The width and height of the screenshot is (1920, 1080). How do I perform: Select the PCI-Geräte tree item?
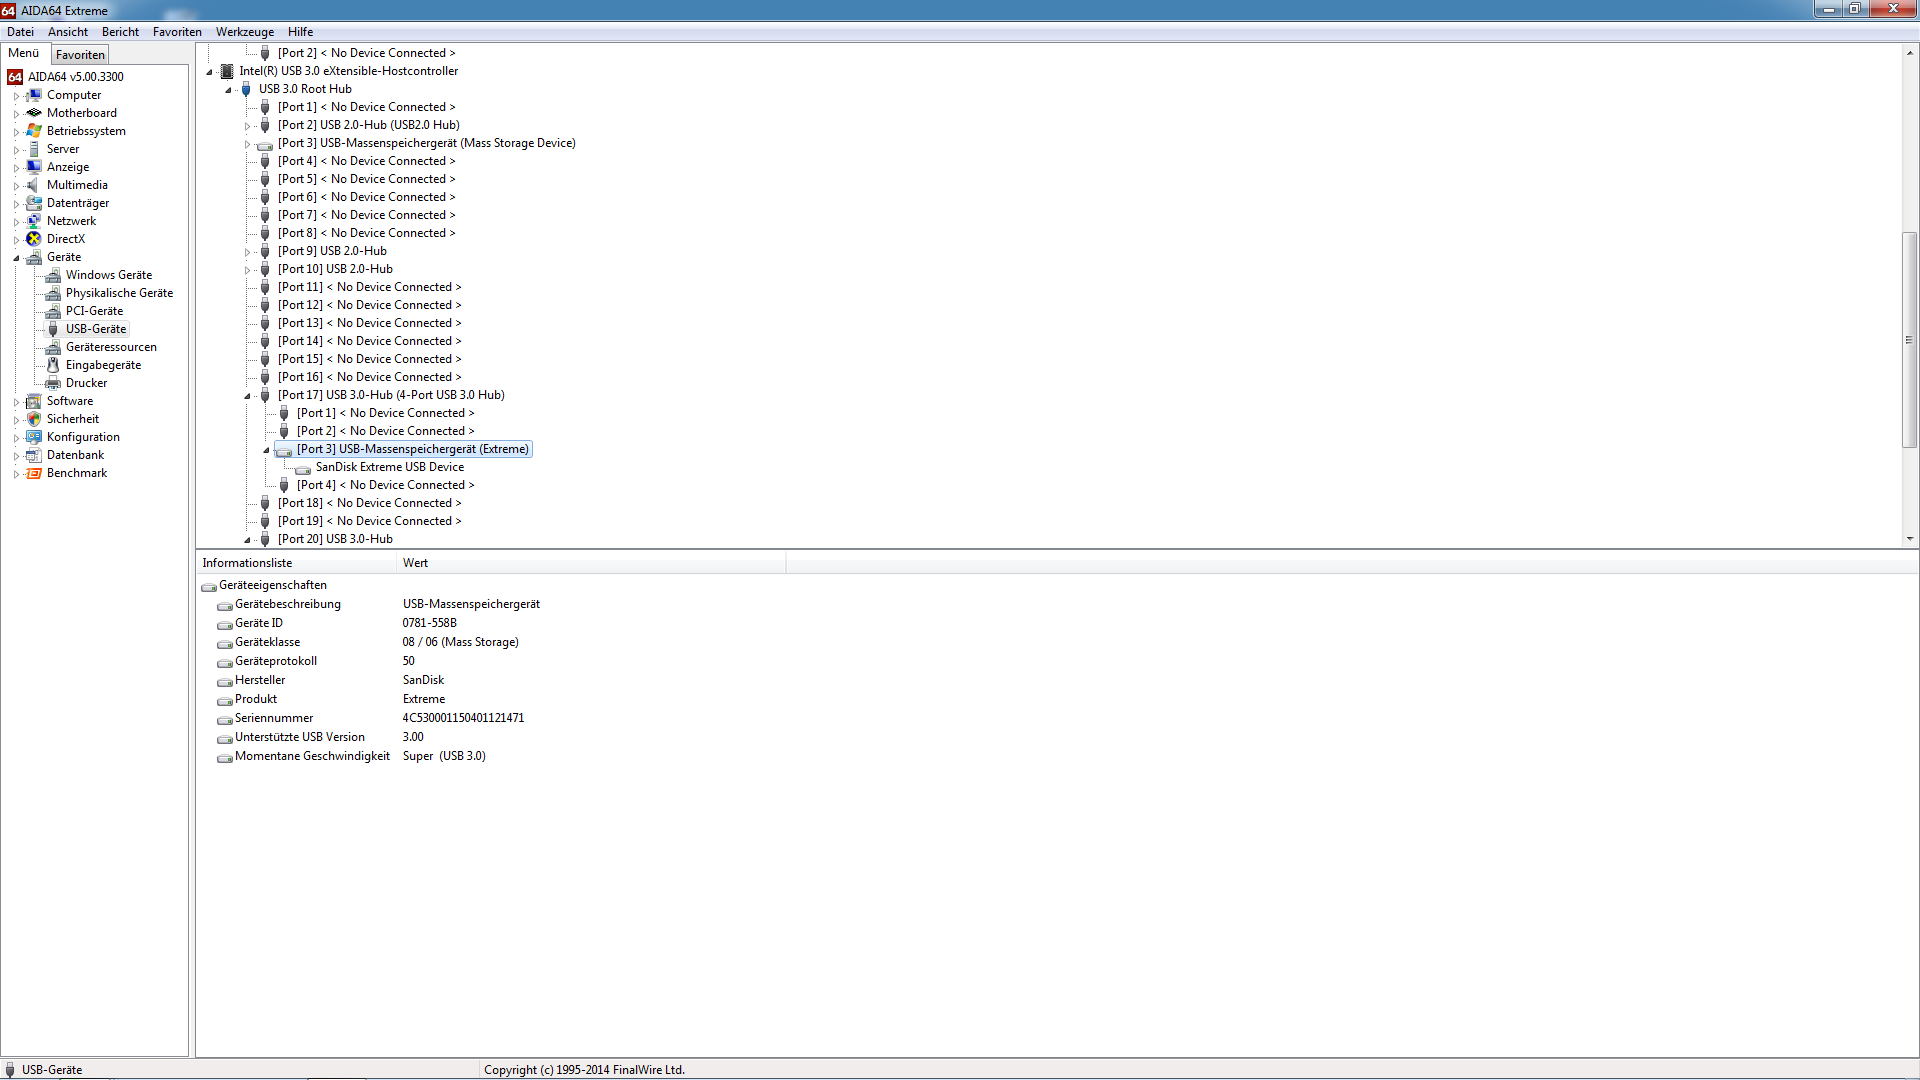(94, 311)
